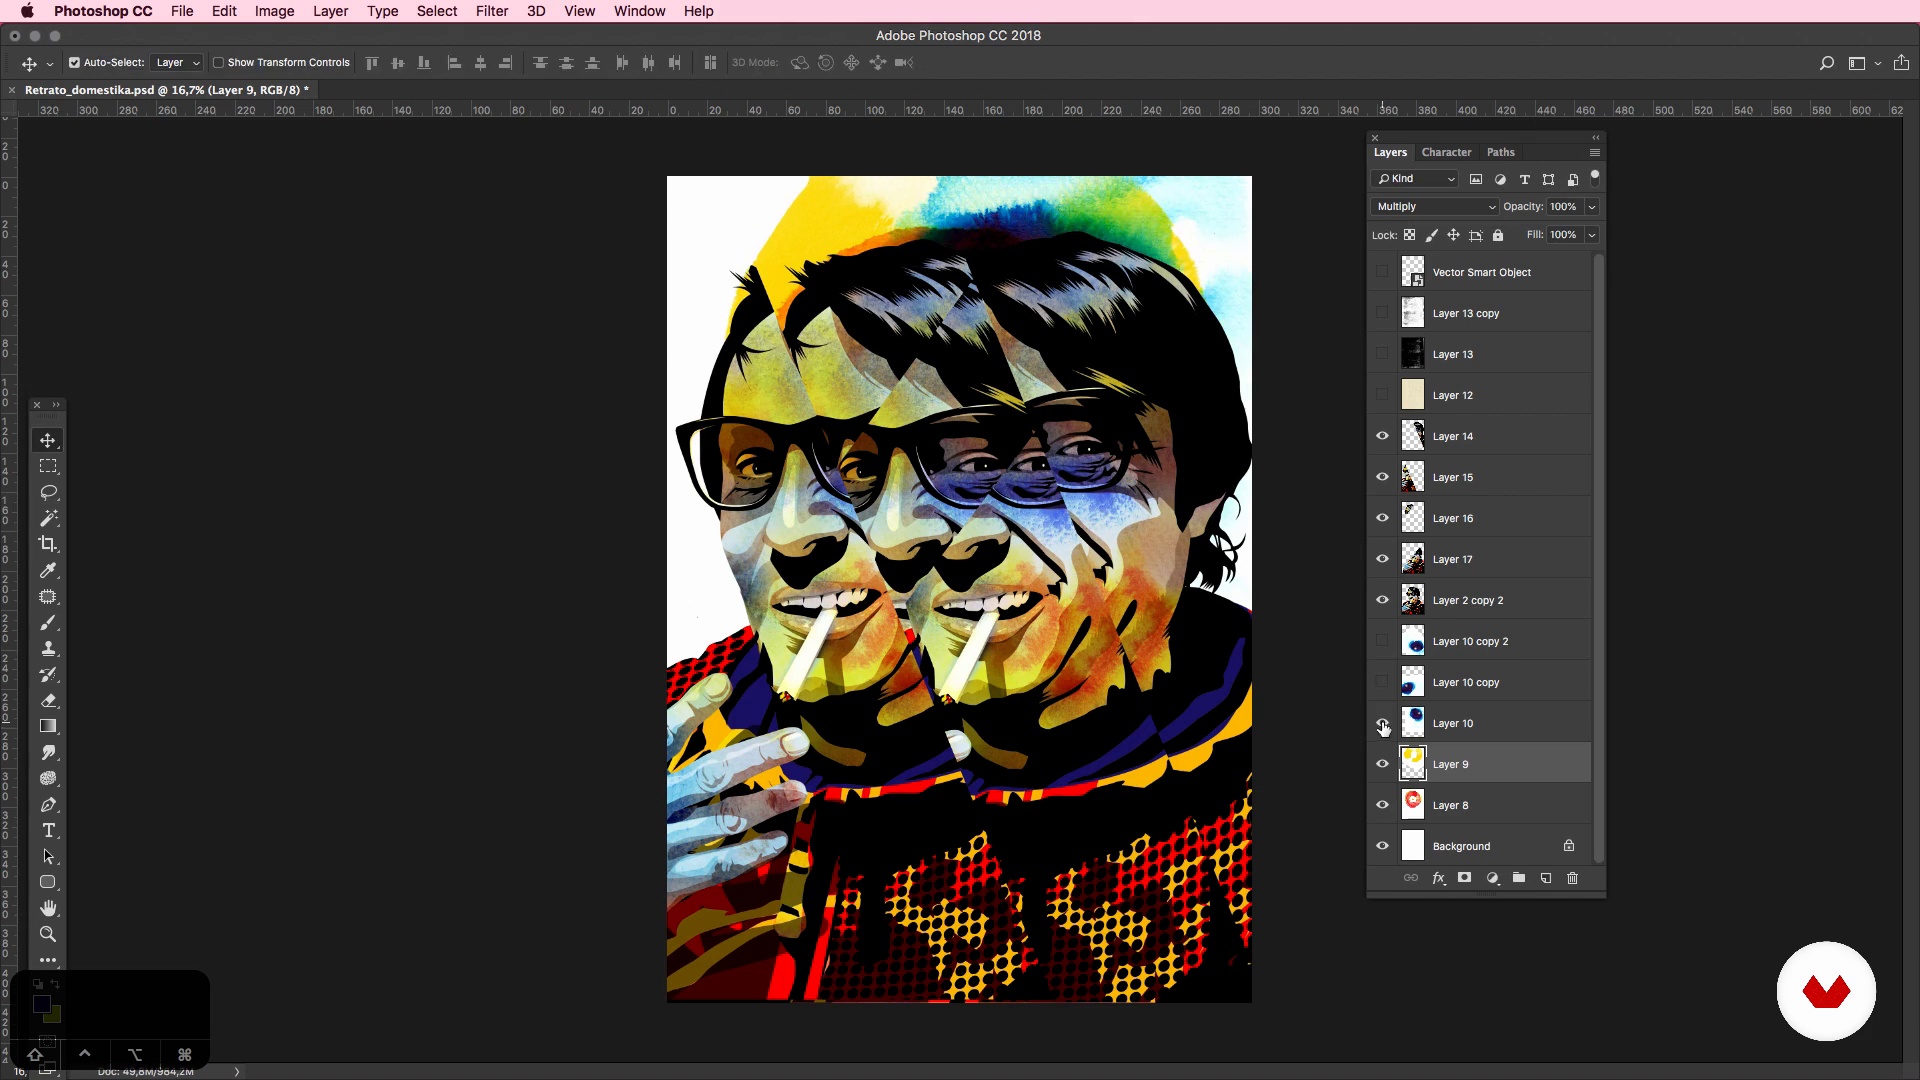Open the Window menu
The height and width of the screenshot is (1080, 1920).
tap(639, 11)
